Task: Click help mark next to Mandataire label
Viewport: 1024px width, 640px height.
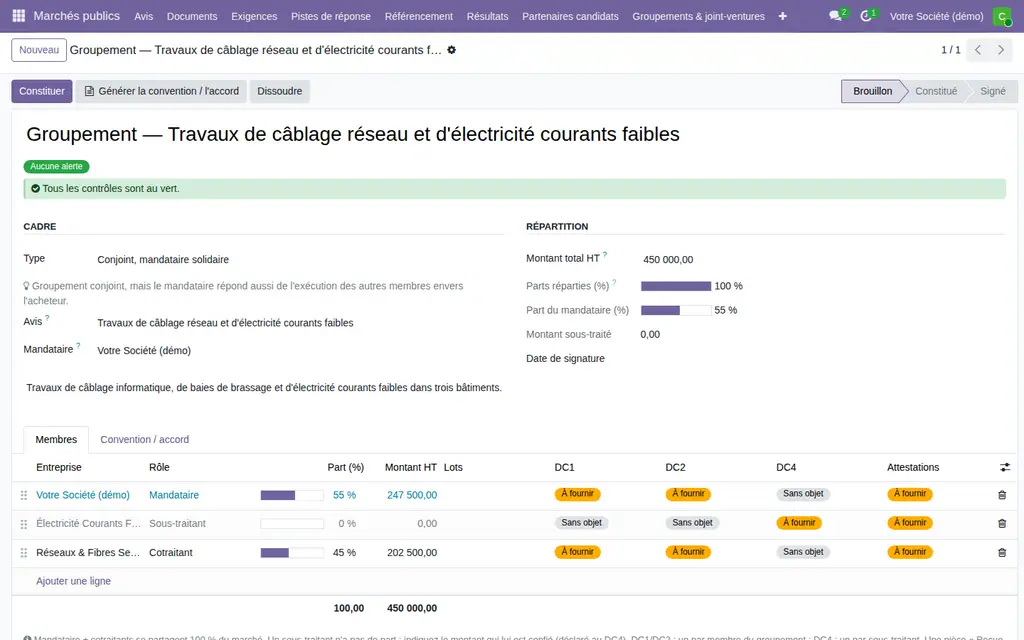Action: point(78,346)
